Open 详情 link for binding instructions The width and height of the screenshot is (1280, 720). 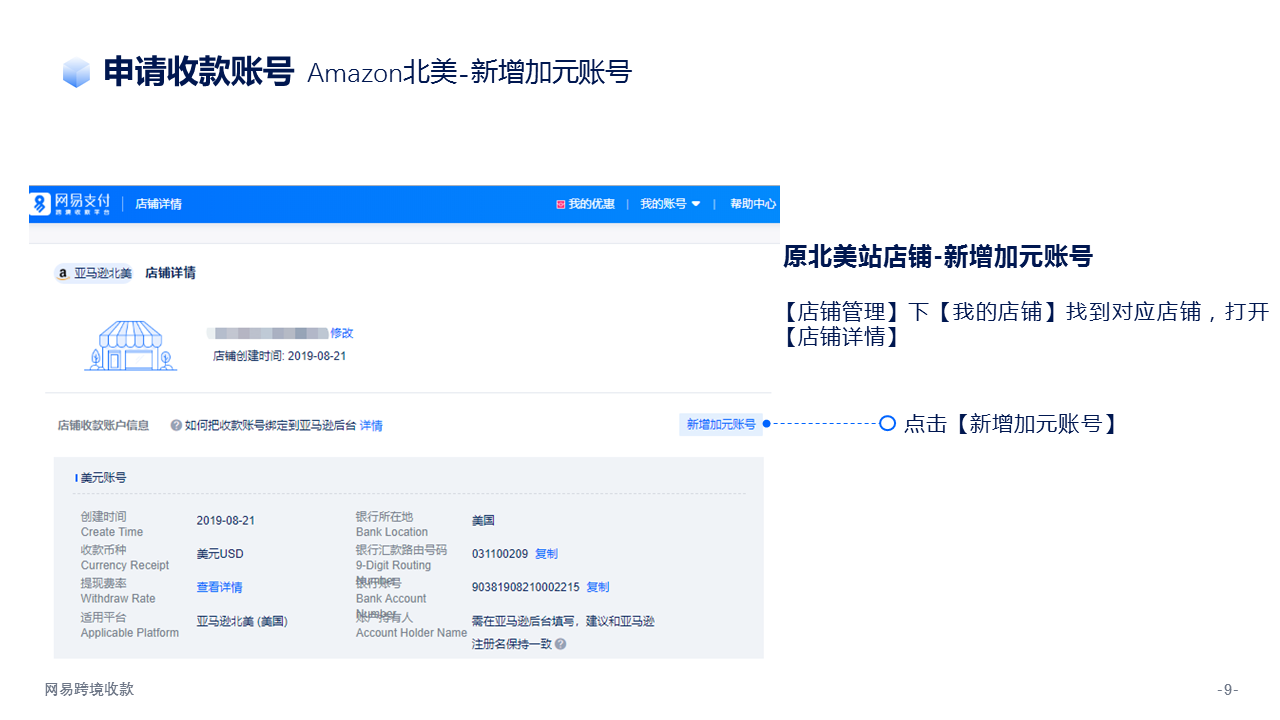pyautogui.click(x=371, y=425)
